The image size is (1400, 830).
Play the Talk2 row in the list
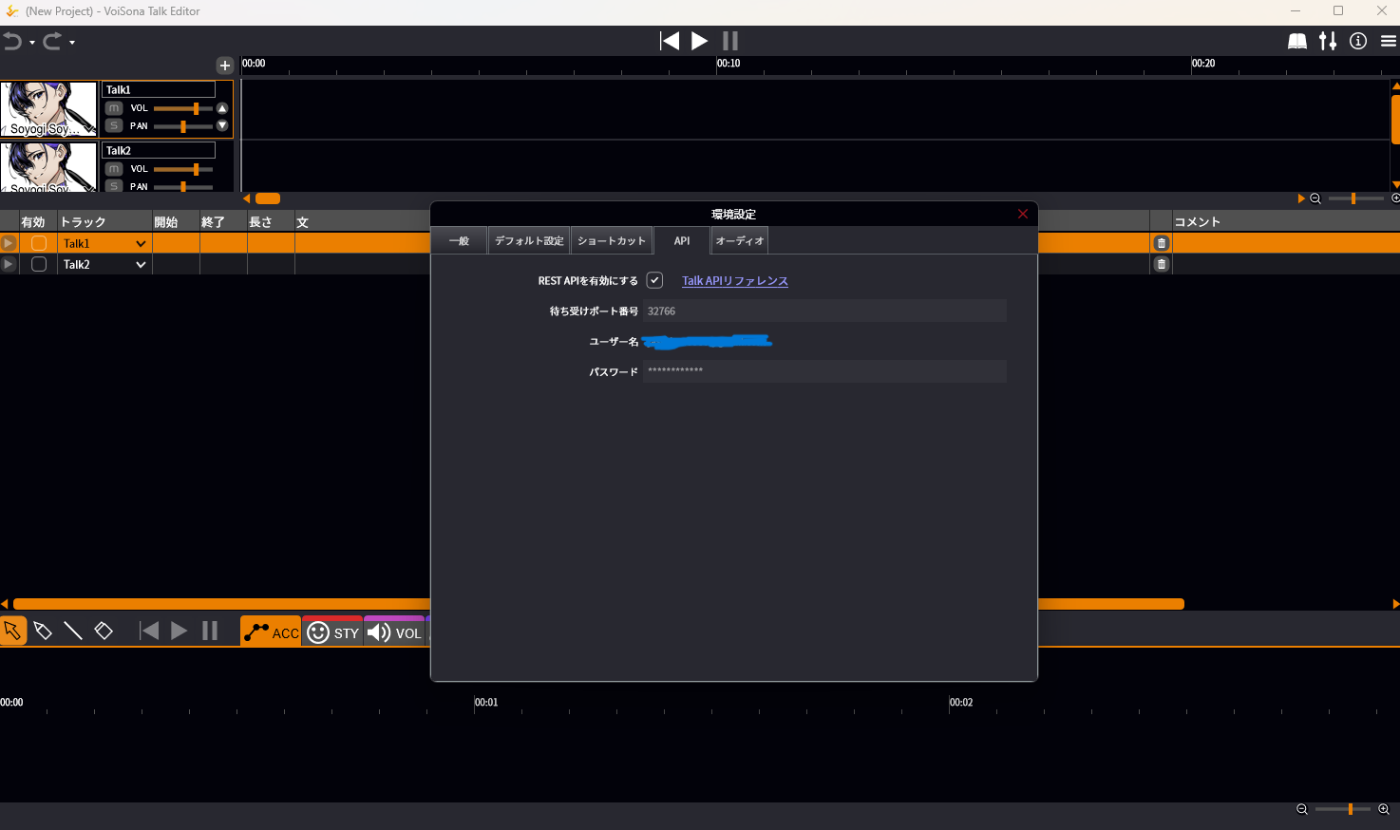pyautogui.click(x=8, y=264)
